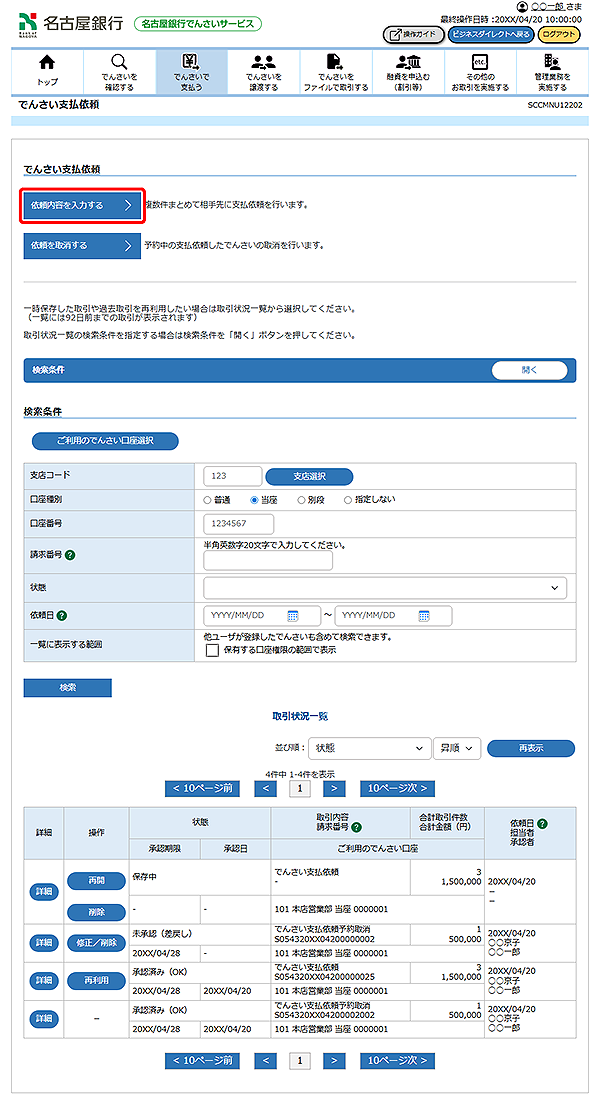This screenshot has height=1099, width=600.
Task: Open 昇順 sort order dropdown
Action: (457, 748)
